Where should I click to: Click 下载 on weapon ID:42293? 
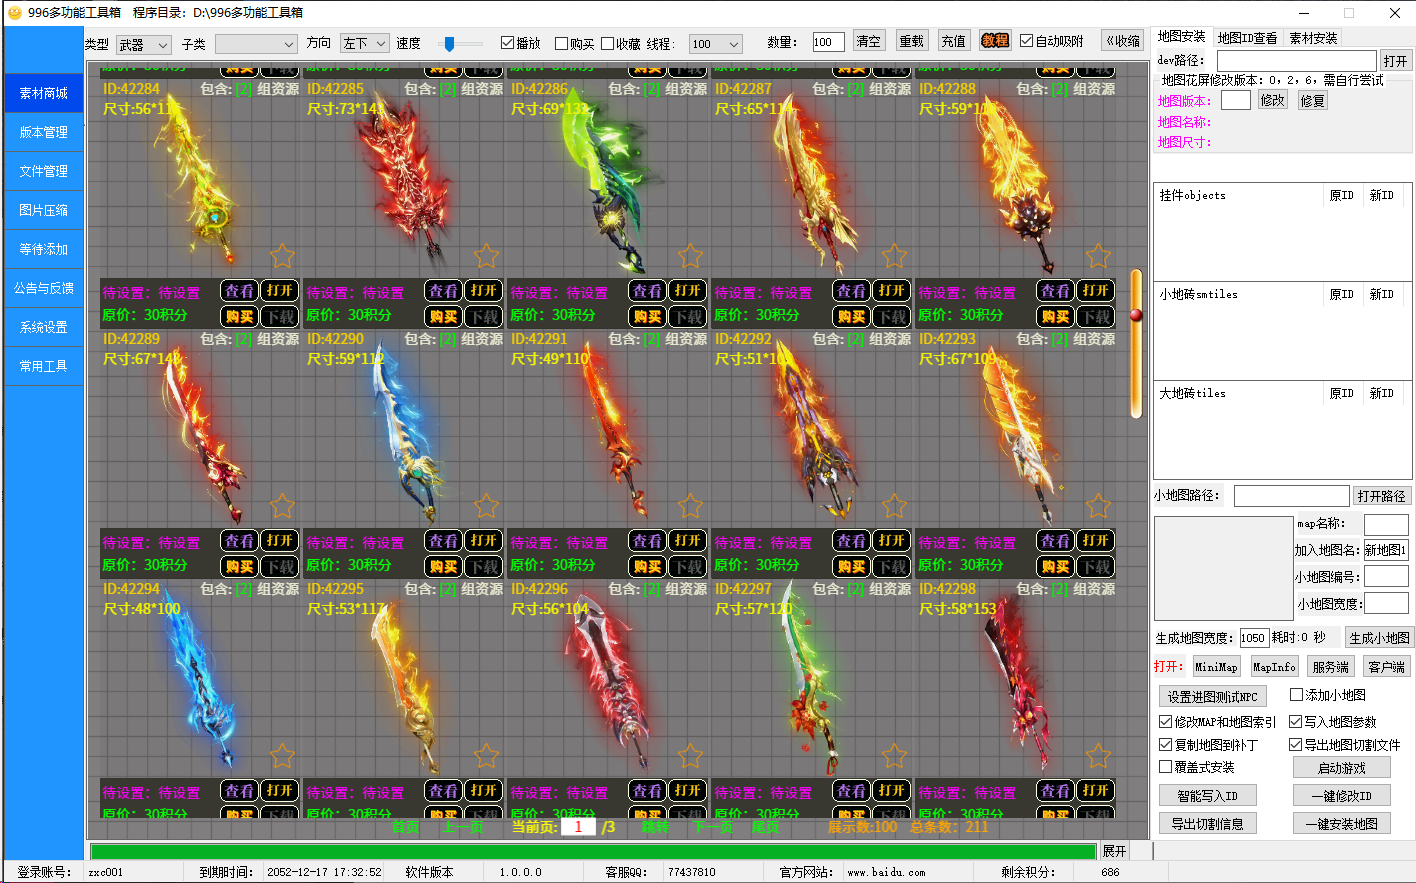pyautogui.click(x=1095, y=566)
